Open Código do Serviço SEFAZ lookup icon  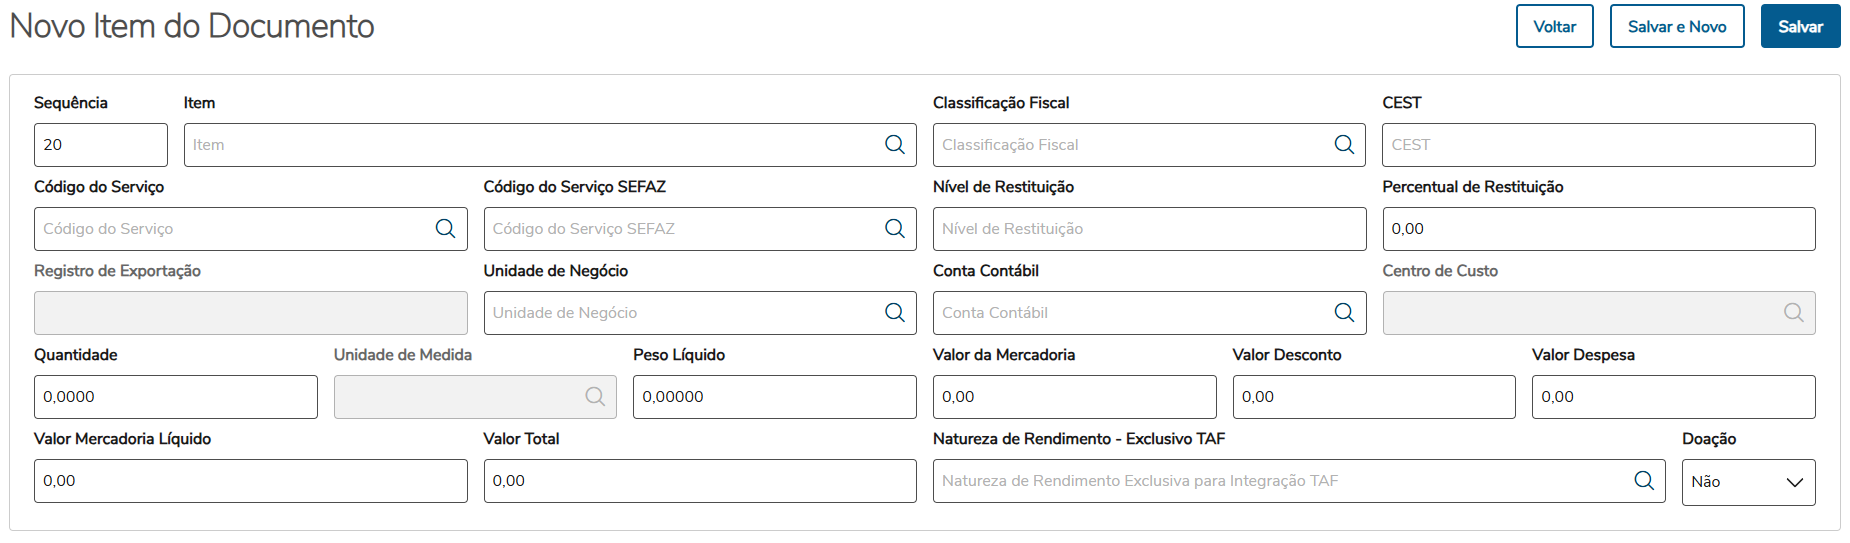click(x=894, y=229)
